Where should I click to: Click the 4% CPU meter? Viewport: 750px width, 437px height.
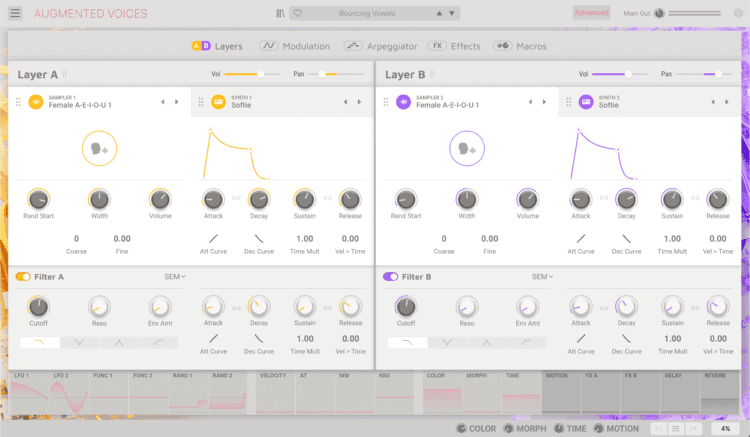click(x=725, y=429)
